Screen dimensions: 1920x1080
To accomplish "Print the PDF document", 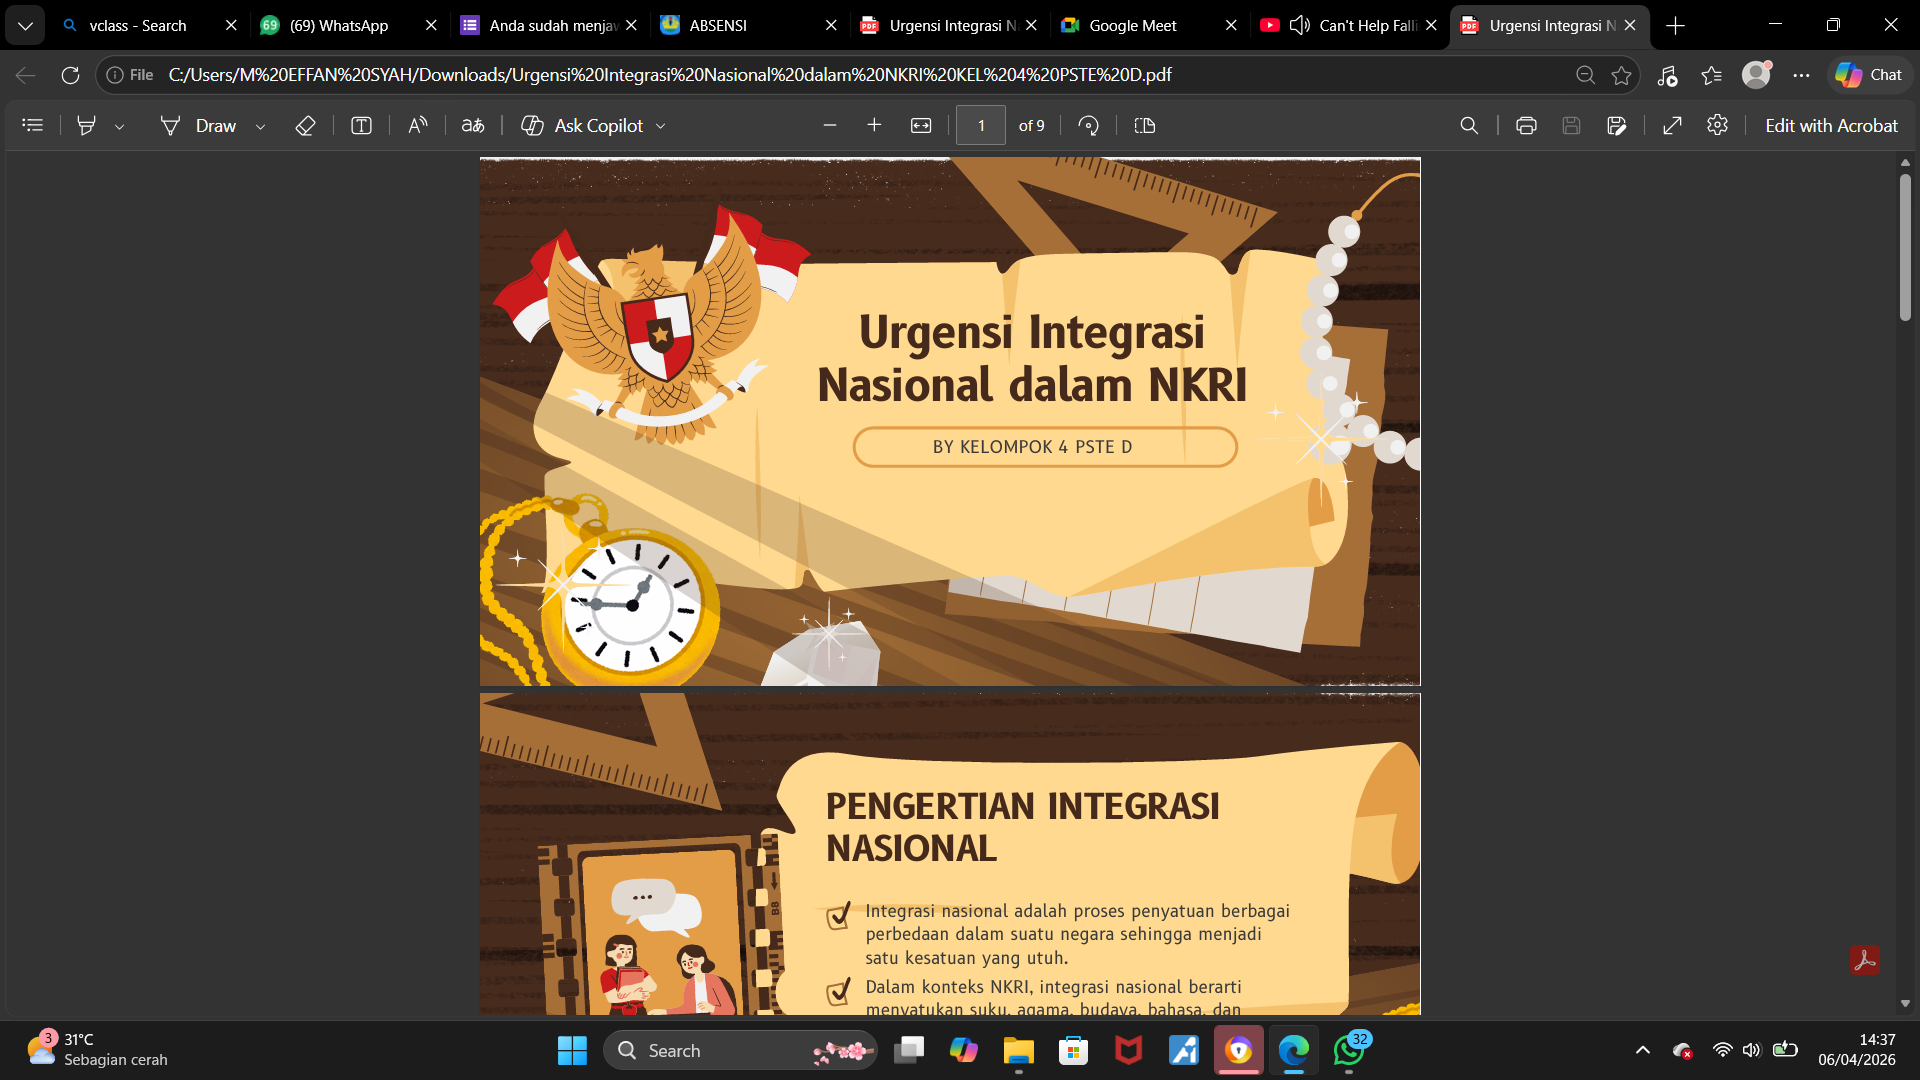I will (1526, 125).
